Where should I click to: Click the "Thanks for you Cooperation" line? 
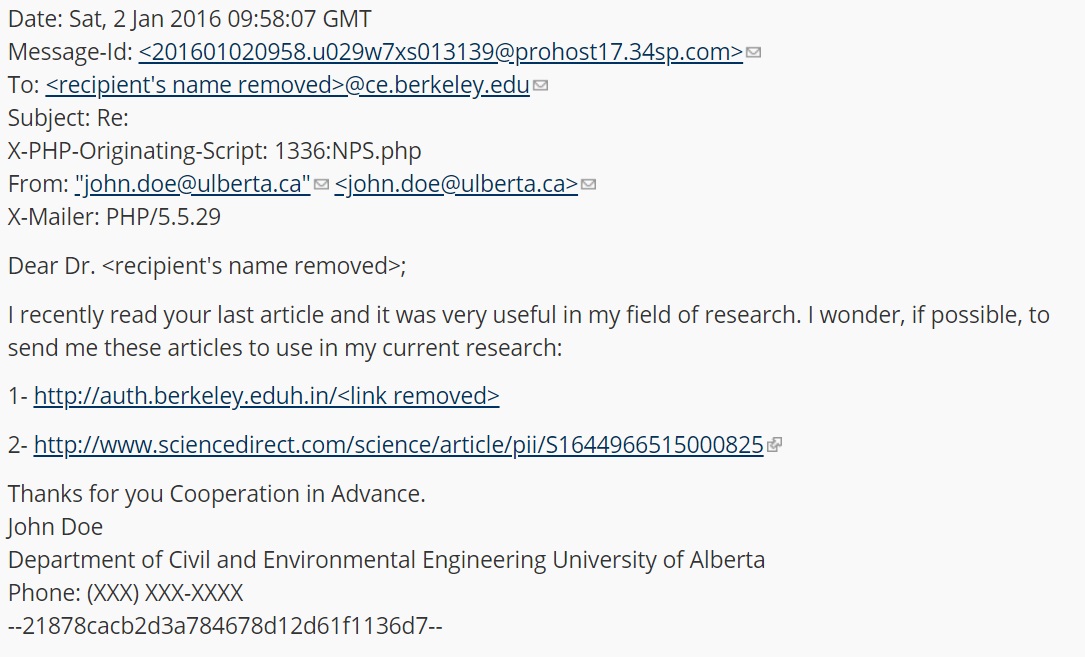(216, 494)
